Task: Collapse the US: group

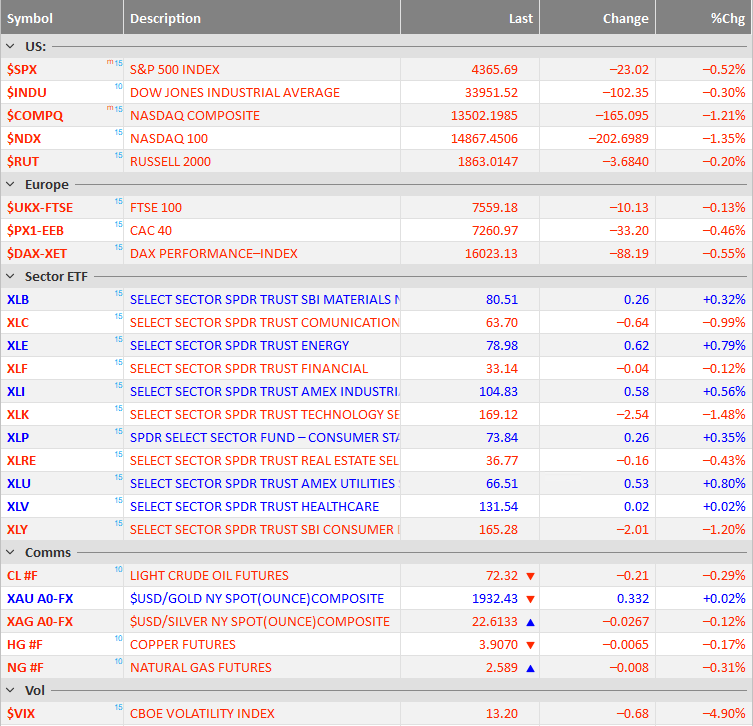Action: click(10, 47)
